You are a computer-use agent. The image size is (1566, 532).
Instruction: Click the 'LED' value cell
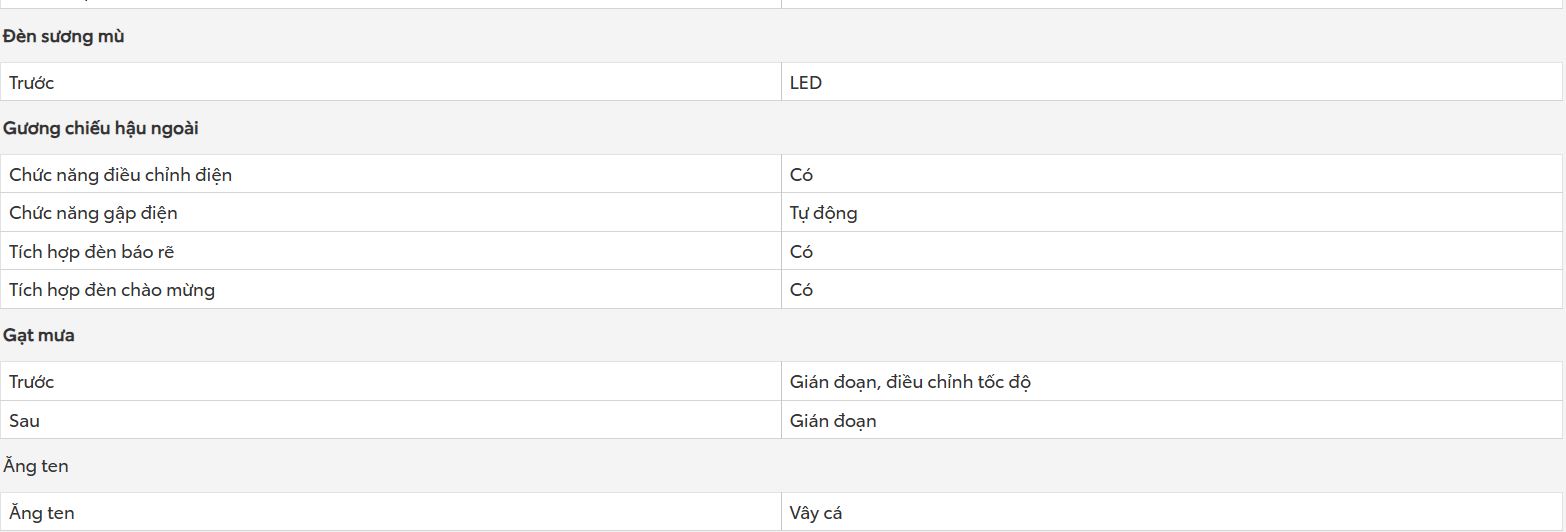1172,82
